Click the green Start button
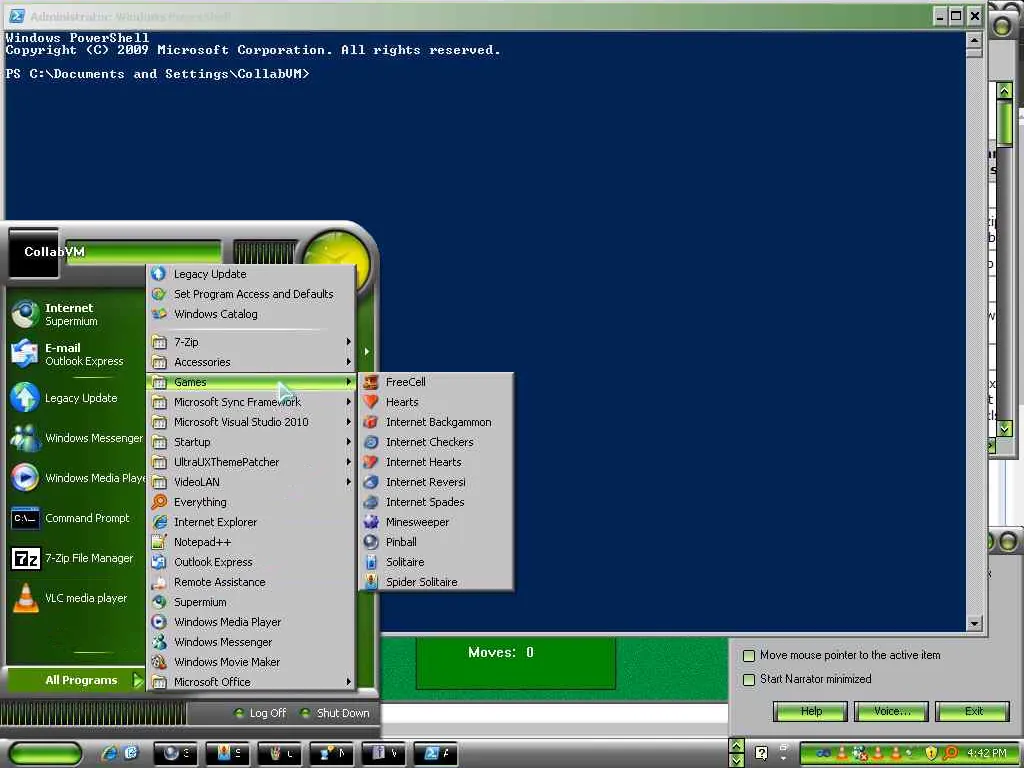1024x768 pixels. pyautogui.click(x=45, y=753)
